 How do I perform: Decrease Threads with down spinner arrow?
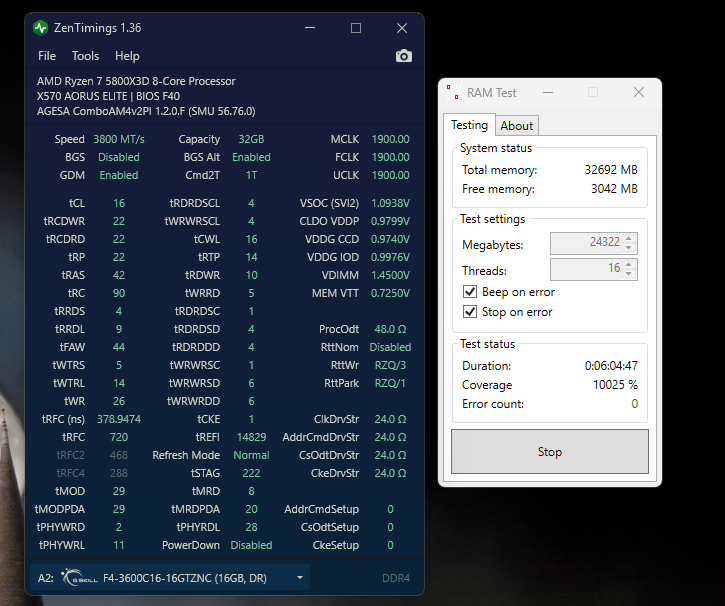click(628, 274)
